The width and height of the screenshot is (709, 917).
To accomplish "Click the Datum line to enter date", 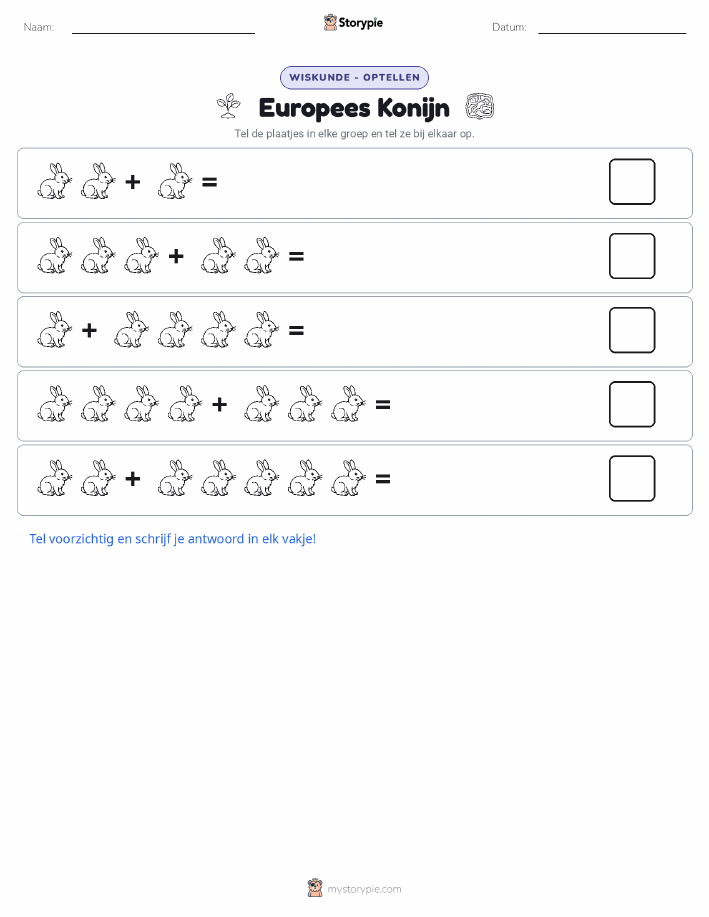I will pyautogui.click(x=612, y=28).
